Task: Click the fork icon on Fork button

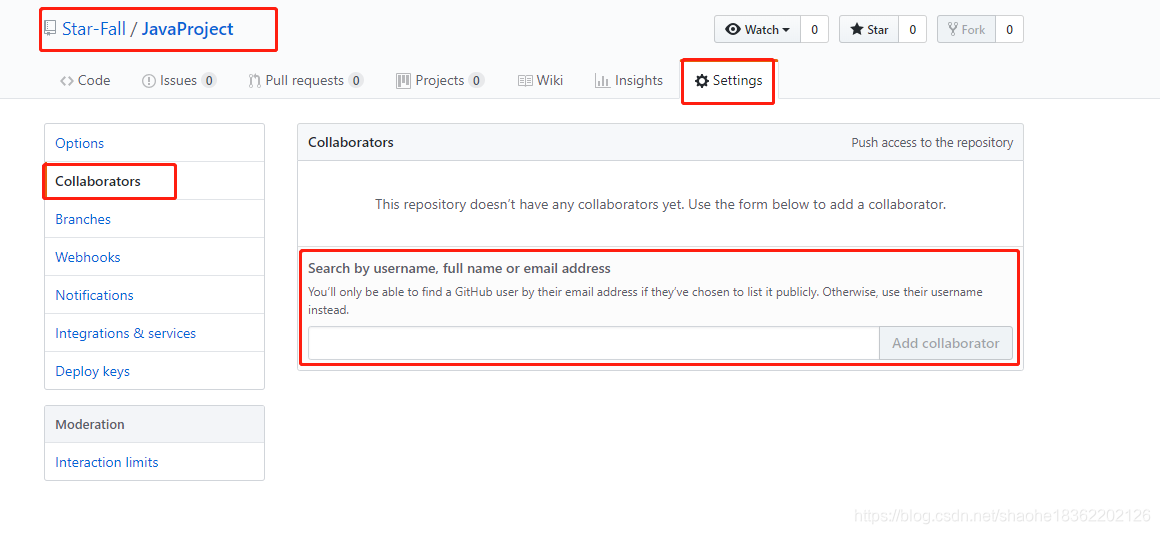Action: (953, 30)
